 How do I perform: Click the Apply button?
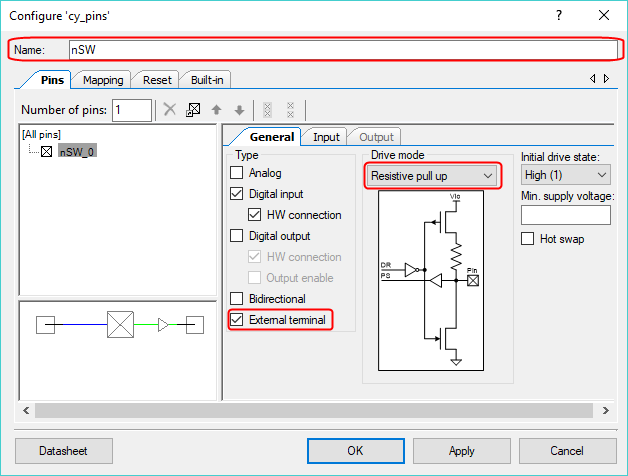[461, 451]
